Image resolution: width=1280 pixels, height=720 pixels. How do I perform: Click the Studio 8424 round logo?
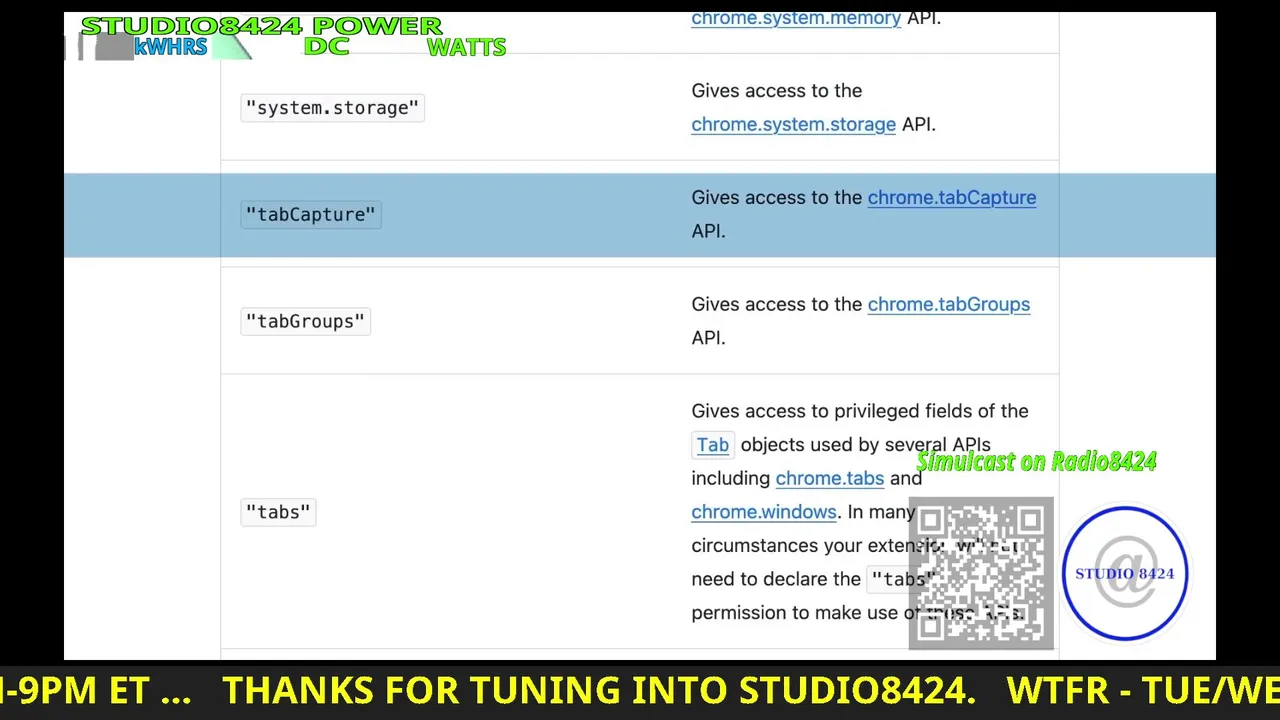pos(1125,573)
